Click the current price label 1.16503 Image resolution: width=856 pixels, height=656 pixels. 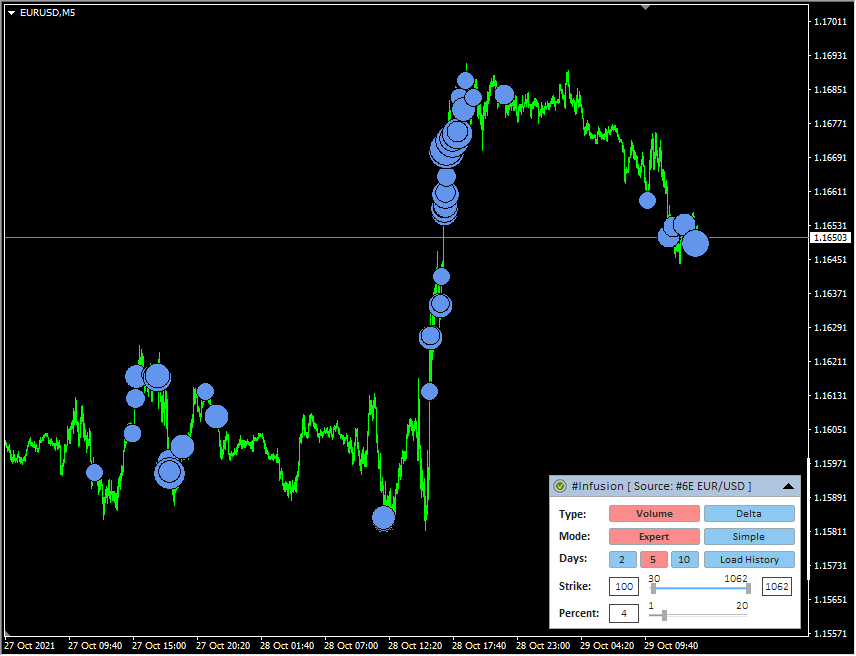click(x=830, y=238)
